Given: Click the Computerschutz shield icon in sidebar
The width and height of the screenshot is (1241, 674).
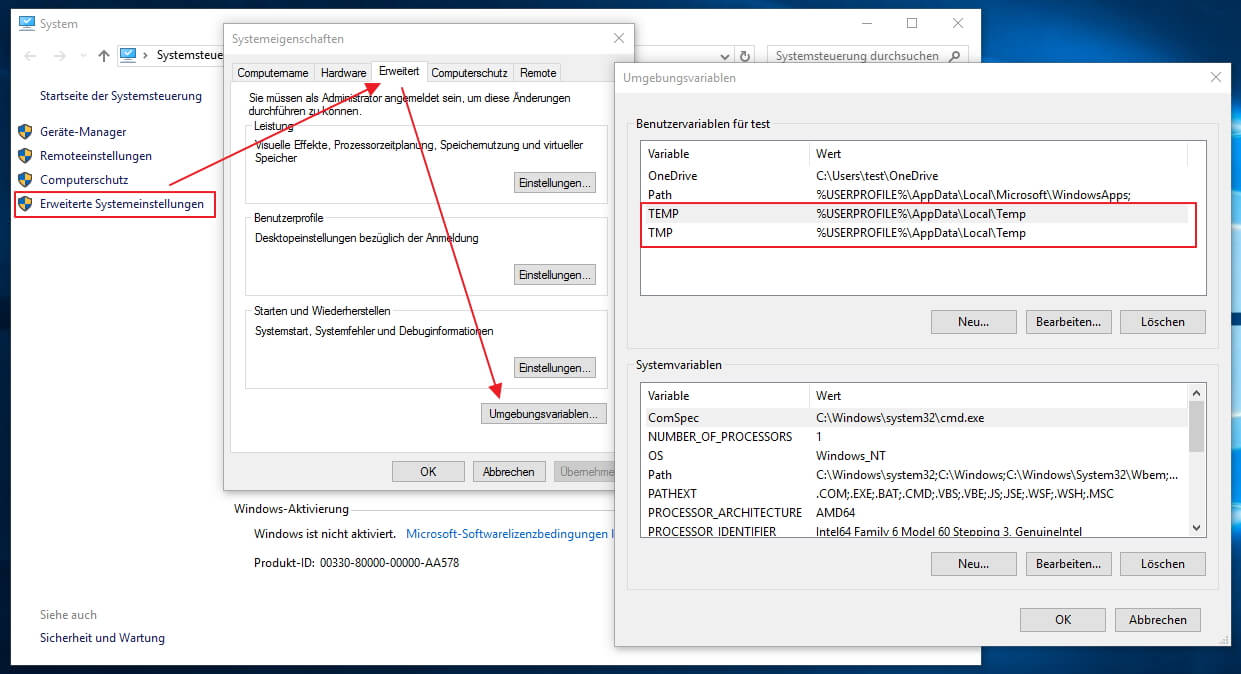Looking at the screenshot, I should [25, 179].
